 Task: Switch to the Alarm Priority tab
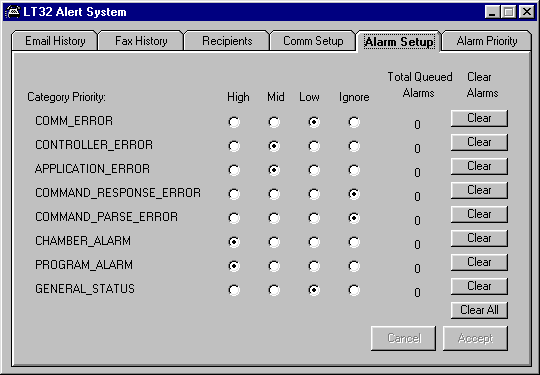(487, 41)
